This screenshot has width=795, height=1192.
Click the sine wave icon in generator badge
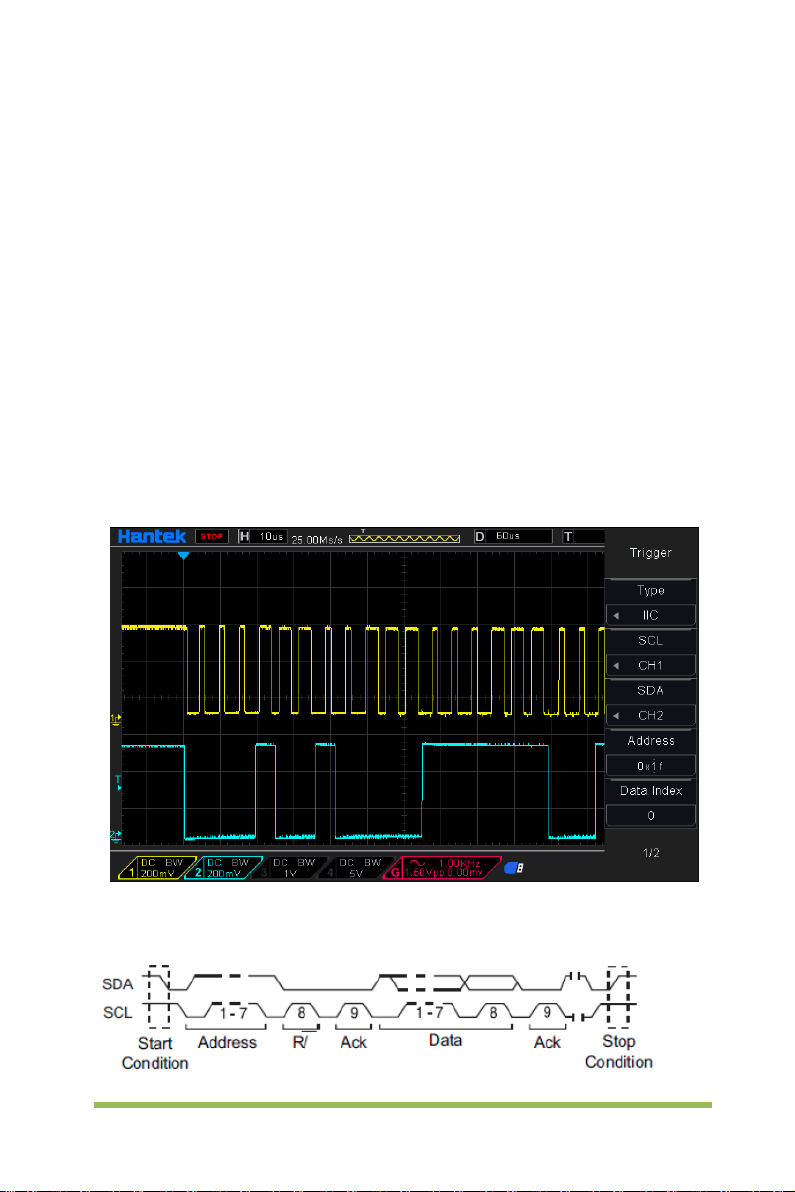[x=418, y=864]
